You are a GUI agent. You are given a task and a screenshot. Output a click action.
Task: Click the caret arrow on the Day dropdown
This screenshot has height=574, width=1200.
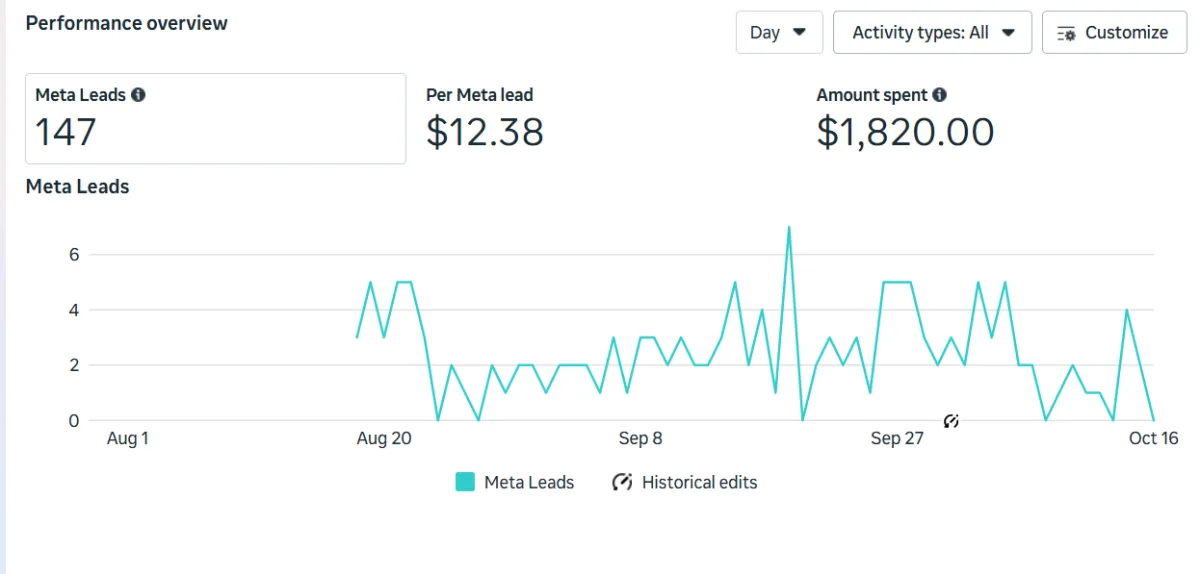coord(799,32)
